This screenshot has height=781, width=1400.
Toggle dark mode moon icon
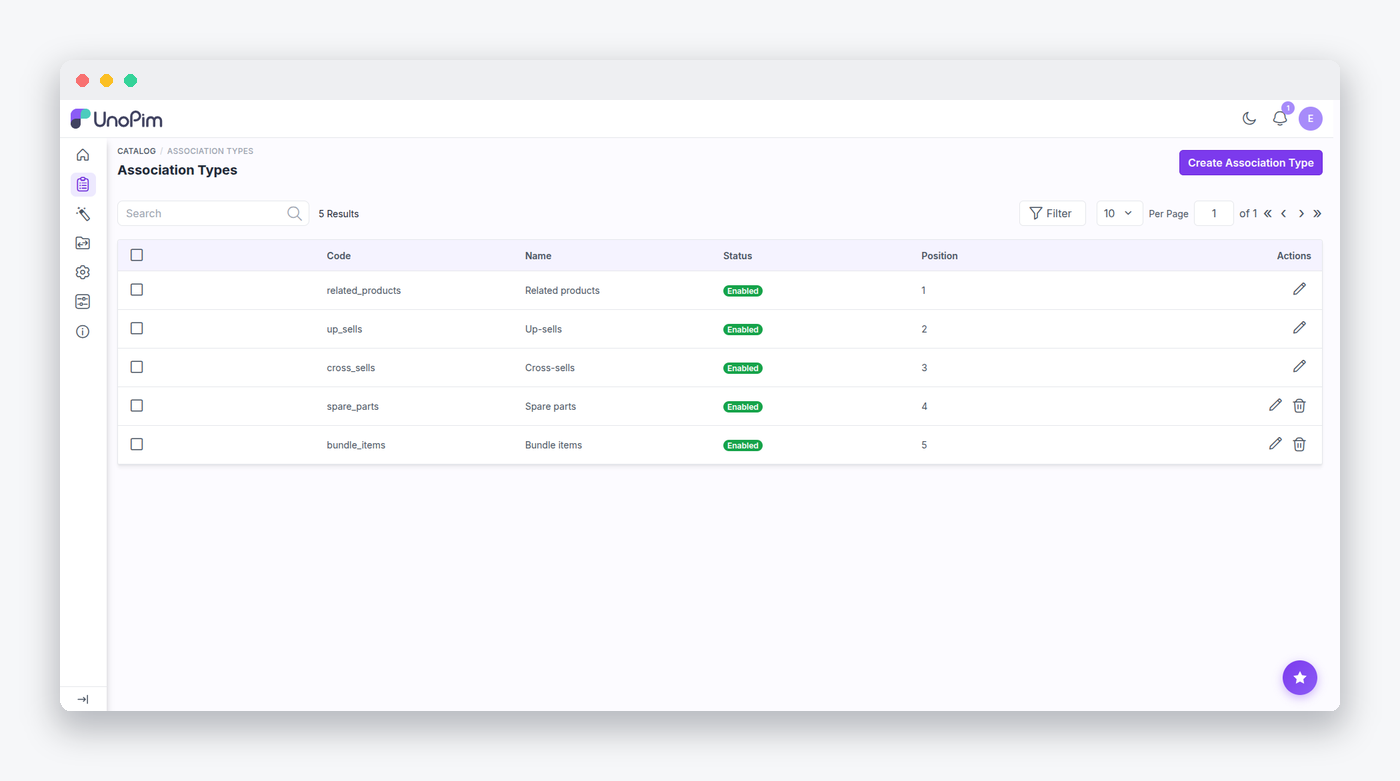1249,118
